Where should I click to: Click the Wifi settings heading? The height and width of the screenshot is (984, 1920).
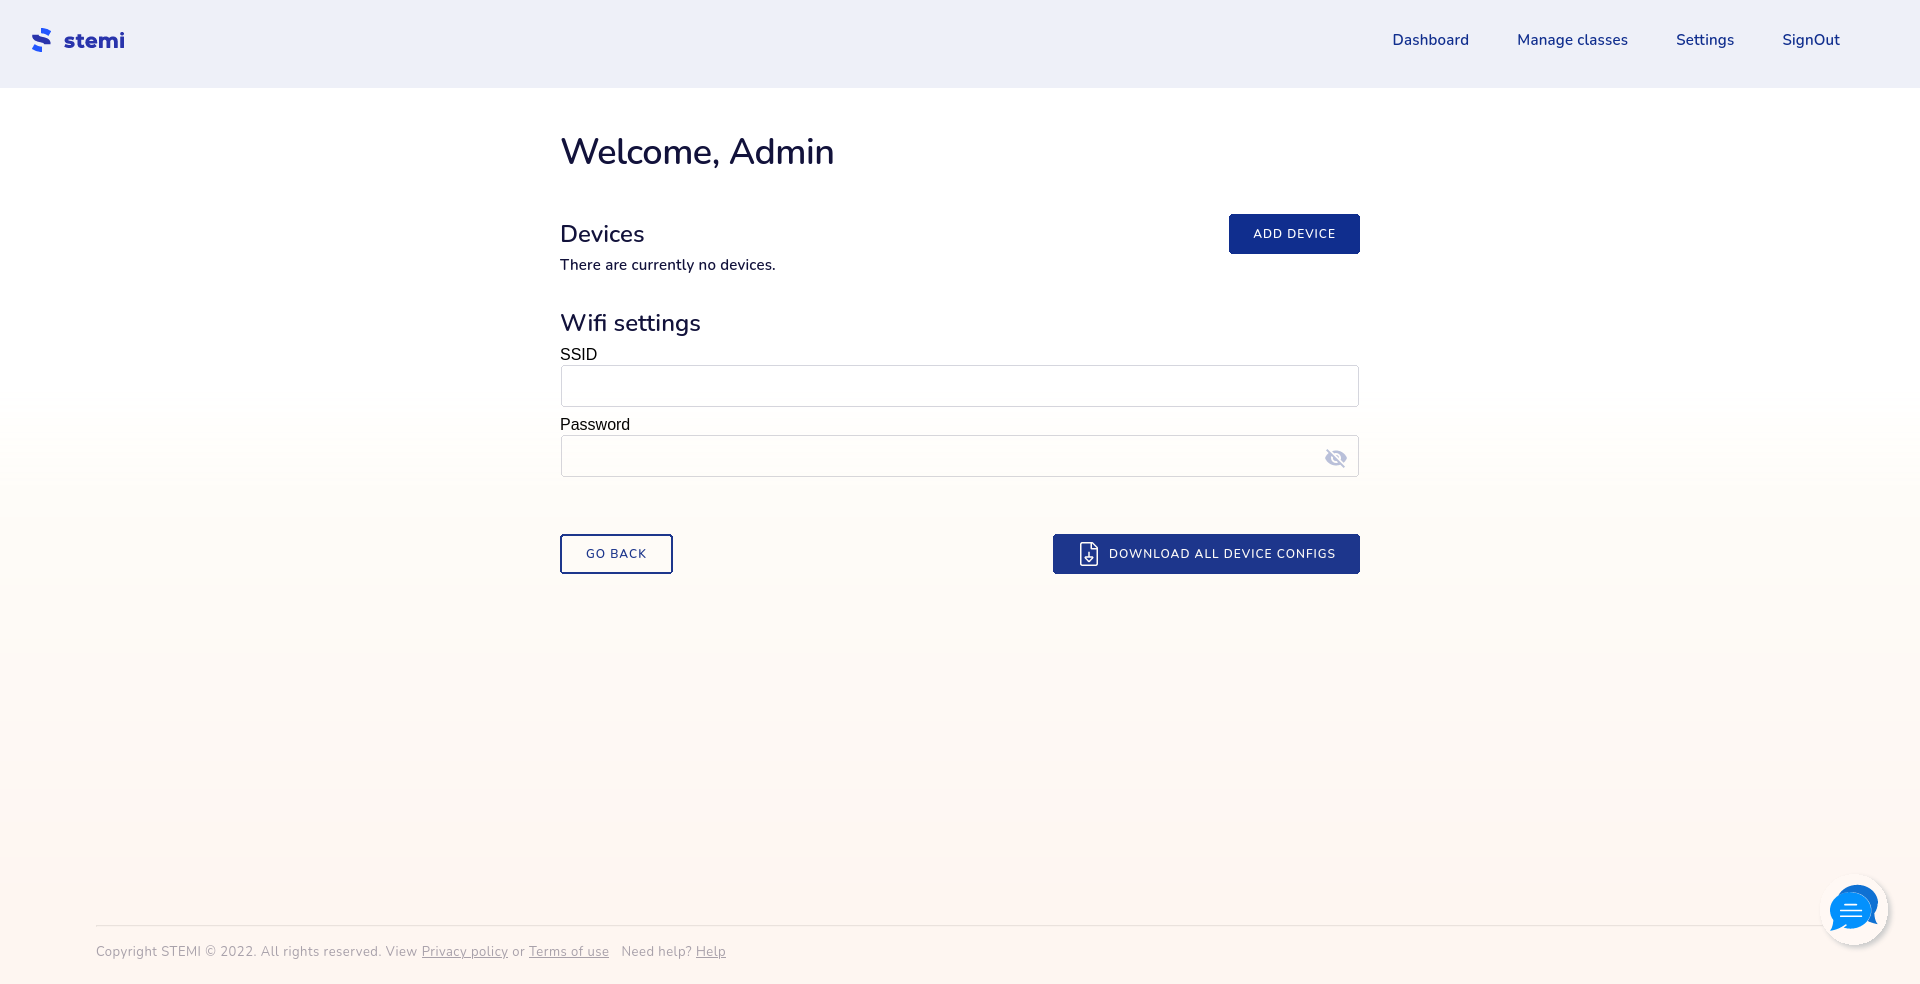(x=630, y=323)
